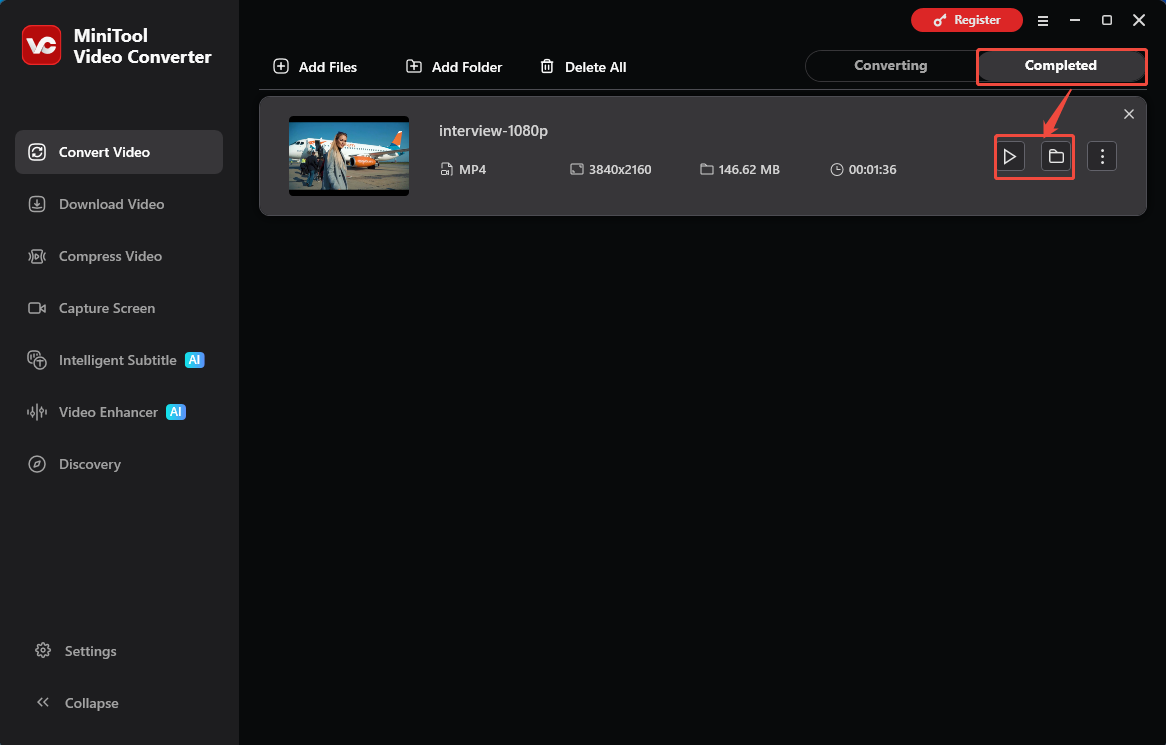Click the interview-1080p file name
The height and width of the screenshot is (745, 1166).
pos(493,131)
